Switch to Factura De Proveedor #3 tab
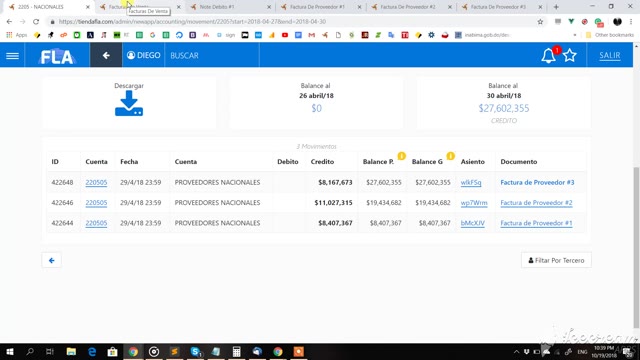Screen dimensions: 640x360 pos(502,7)
